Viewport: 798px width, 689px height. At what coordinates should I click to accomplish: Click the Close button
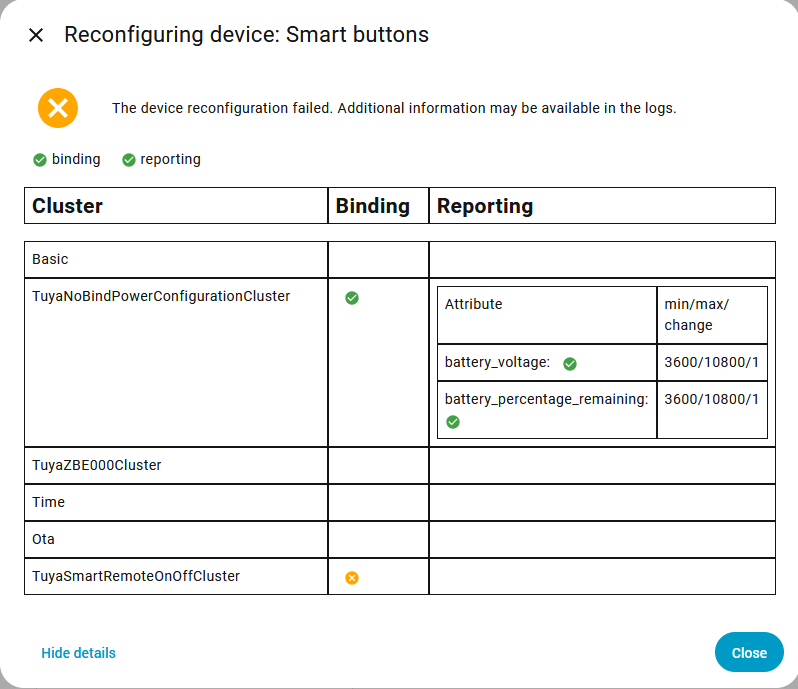pyautogui.click(x=749, y=652)
